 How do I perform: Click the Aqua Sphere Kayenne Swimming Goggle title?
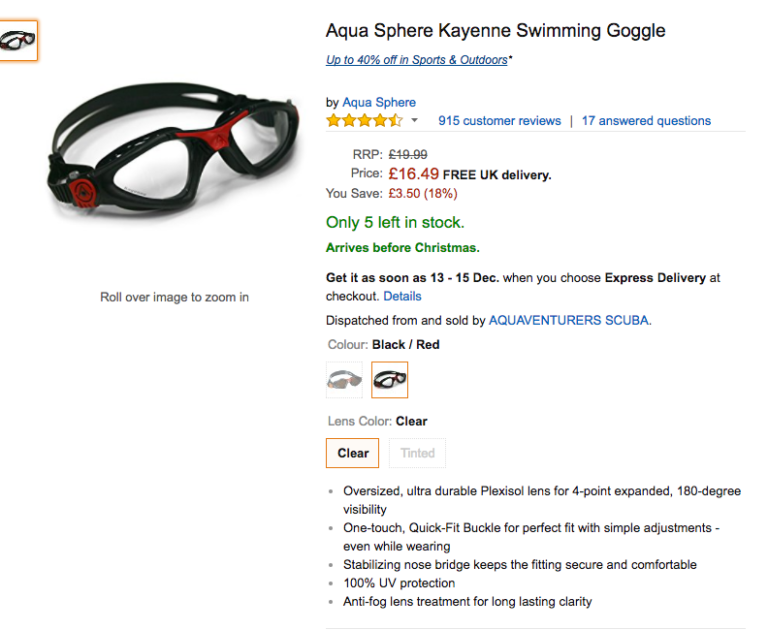(495, 30)
